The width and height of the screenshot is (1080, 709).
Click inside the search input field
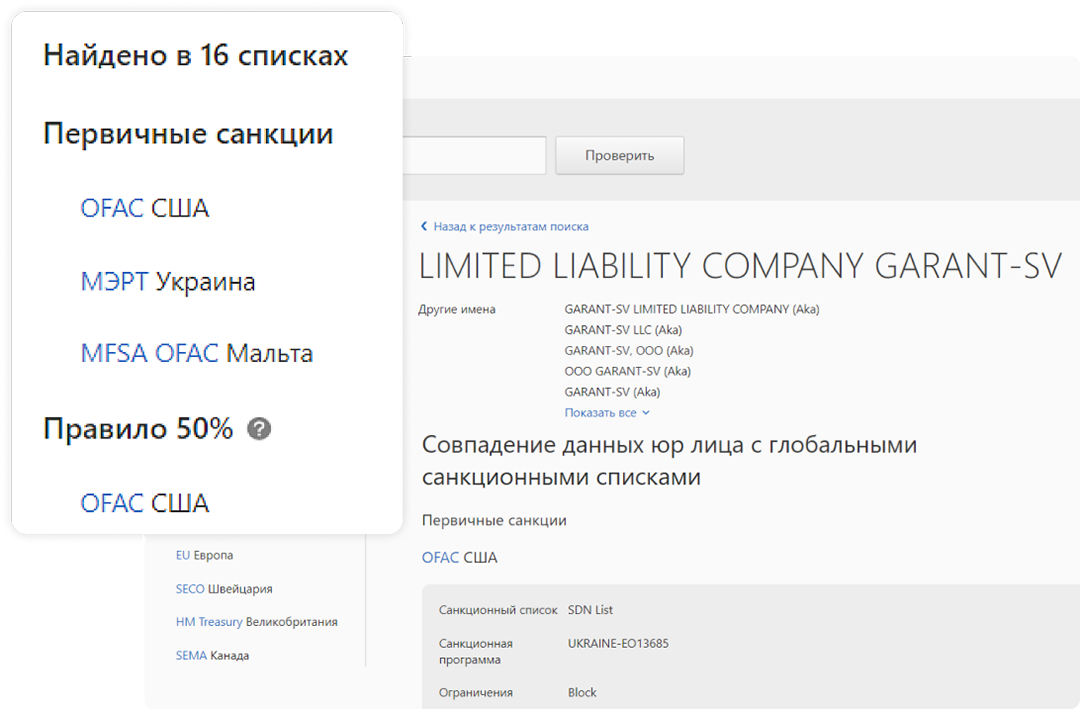coord(480,155)
